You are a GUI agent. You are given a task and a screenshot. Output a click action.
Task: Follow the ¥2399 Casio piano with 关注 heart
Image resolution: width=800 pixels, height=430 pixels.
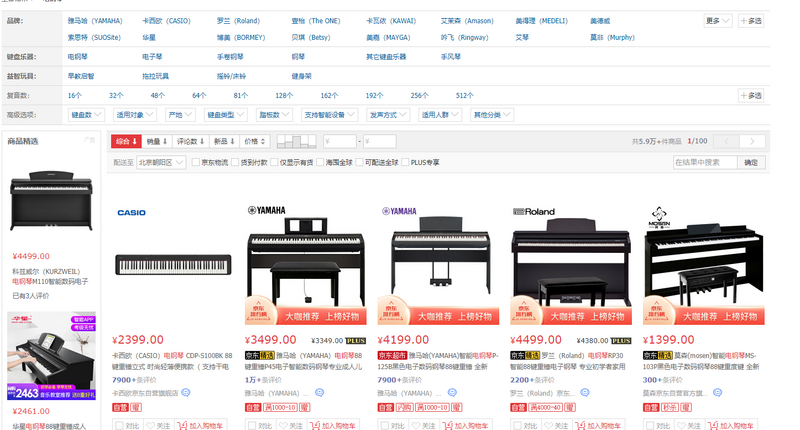click(x=158, y=425)
